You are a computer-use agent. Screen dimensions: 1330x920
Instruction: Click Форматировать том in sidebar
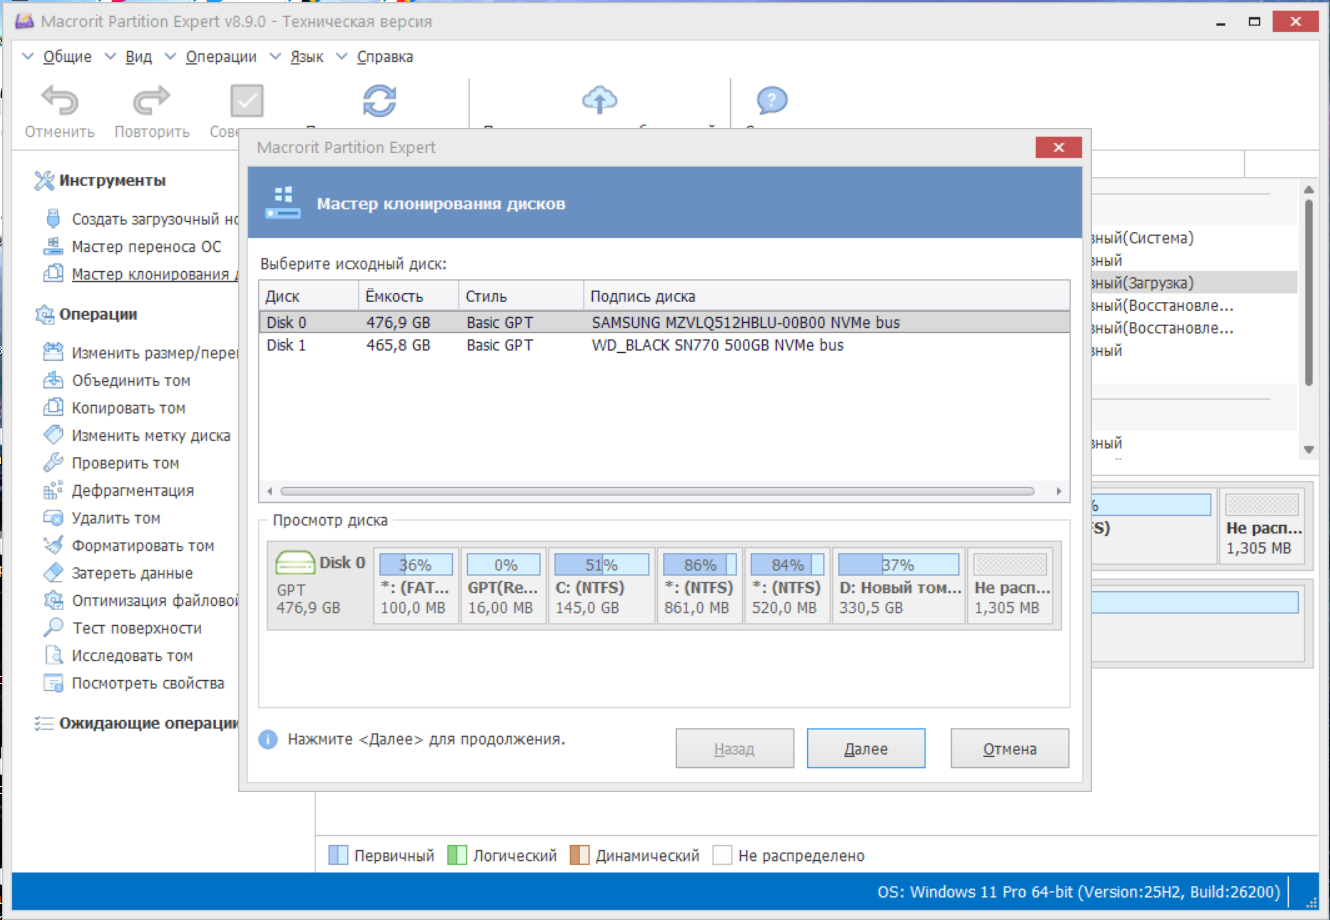142,546
